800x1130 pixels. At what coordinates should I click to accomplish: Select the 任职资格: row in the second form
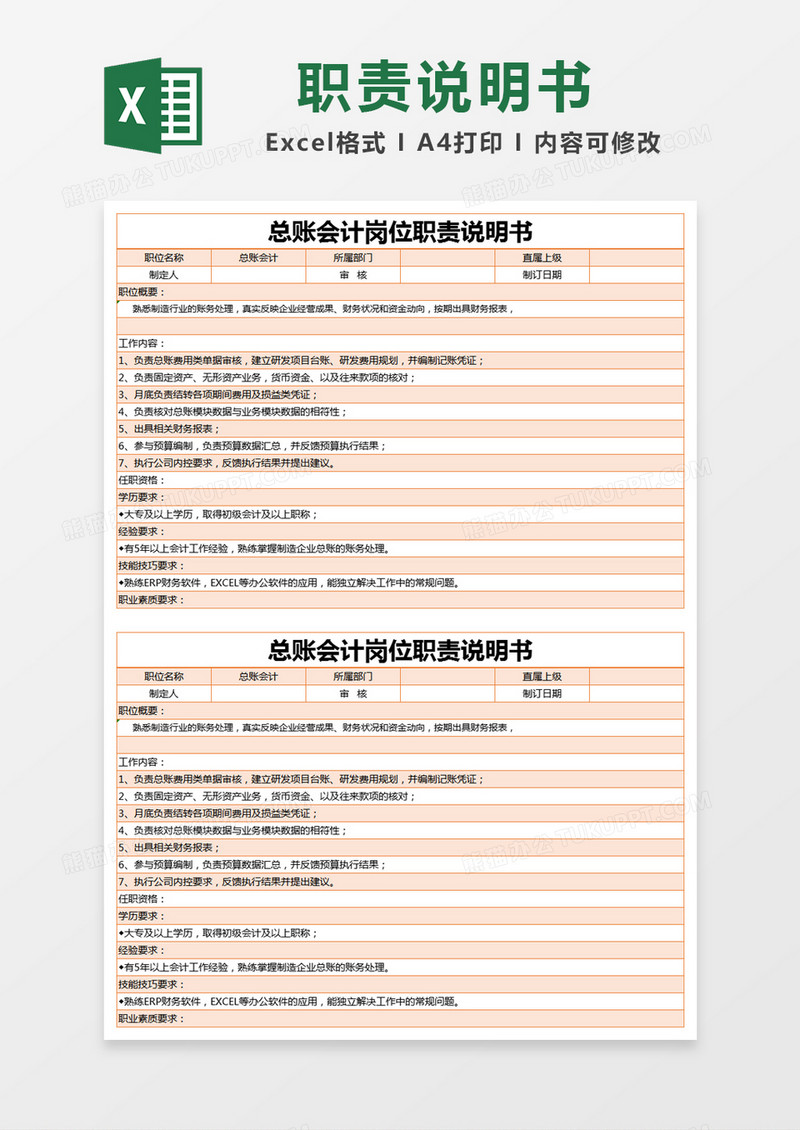400,899
